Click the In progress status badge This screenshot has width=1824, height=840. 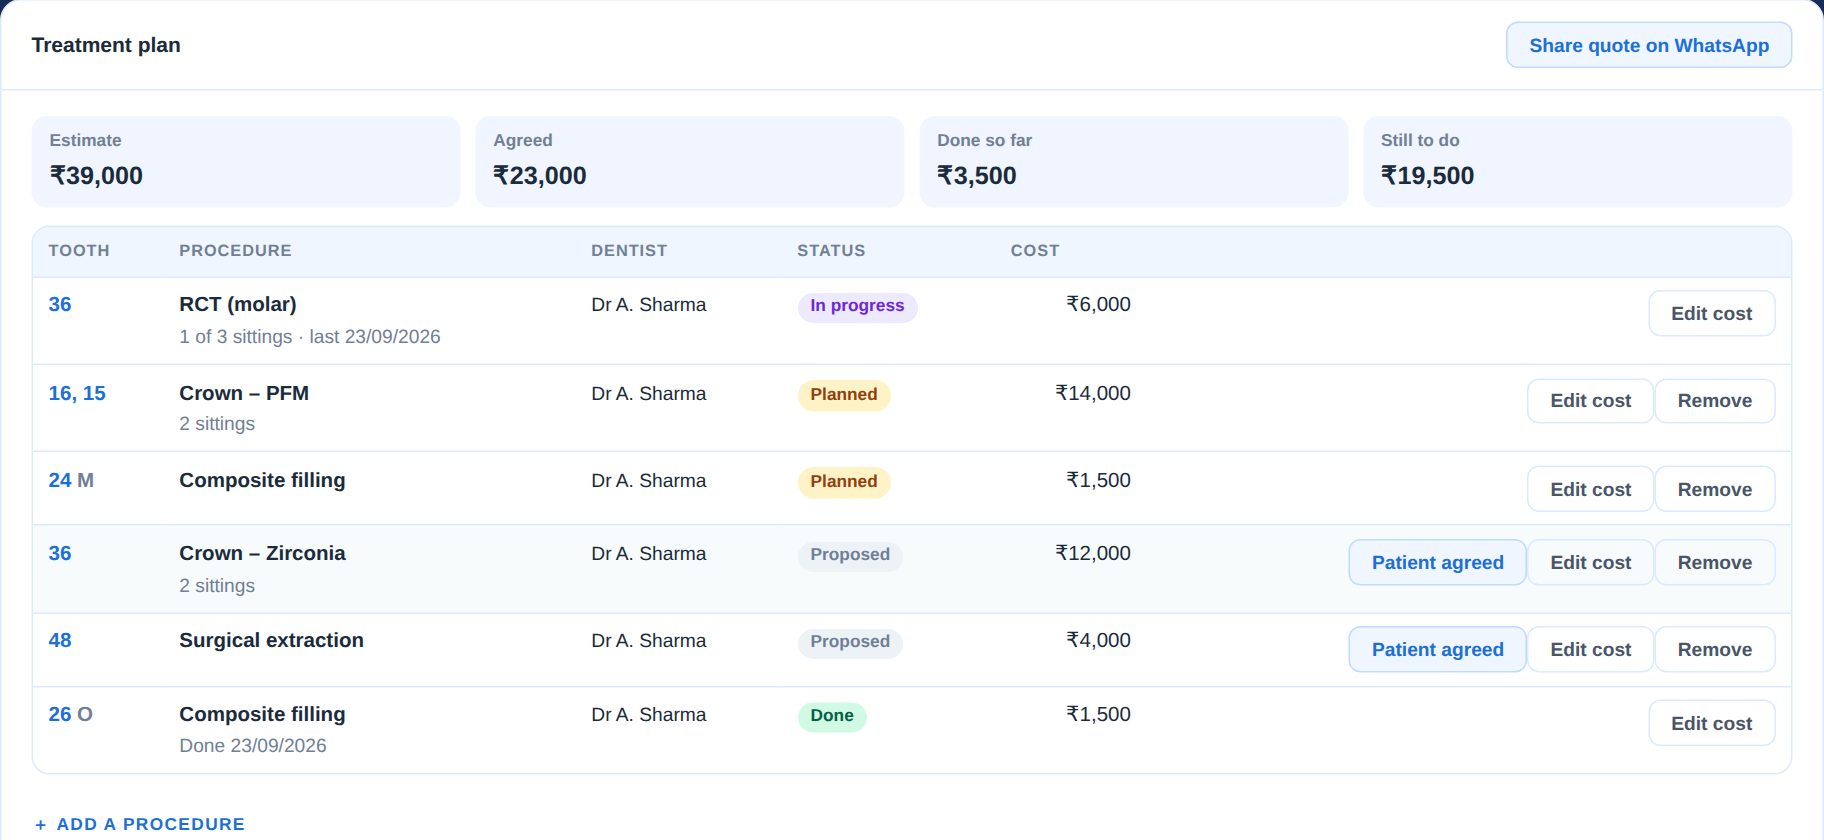coord(857,306)
